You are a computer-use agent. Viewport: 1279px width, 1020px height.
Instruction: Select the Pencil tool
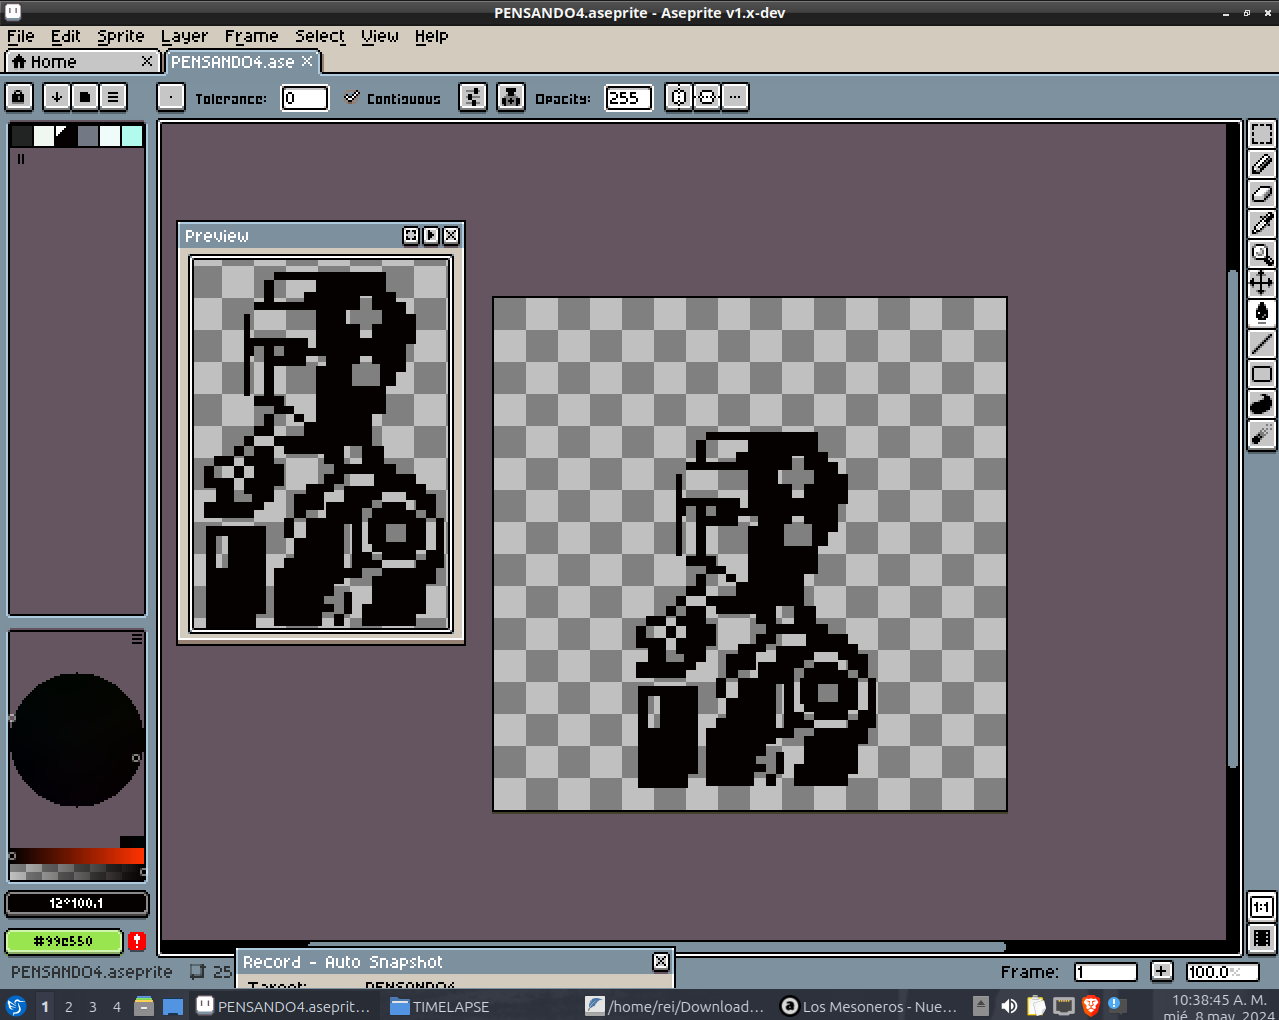[x=1262, y=164]
